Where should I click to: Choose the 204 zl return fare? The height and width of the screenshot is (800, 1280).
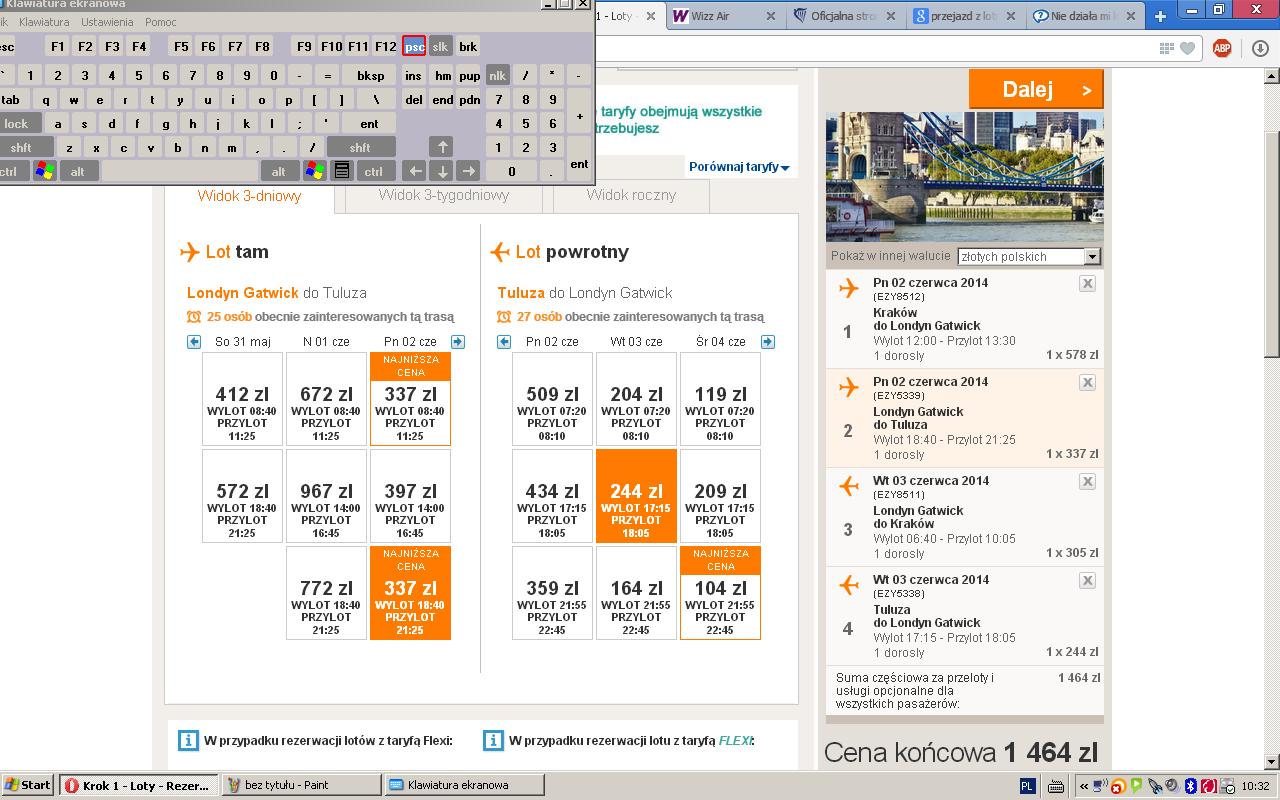[x=636, y=399]
